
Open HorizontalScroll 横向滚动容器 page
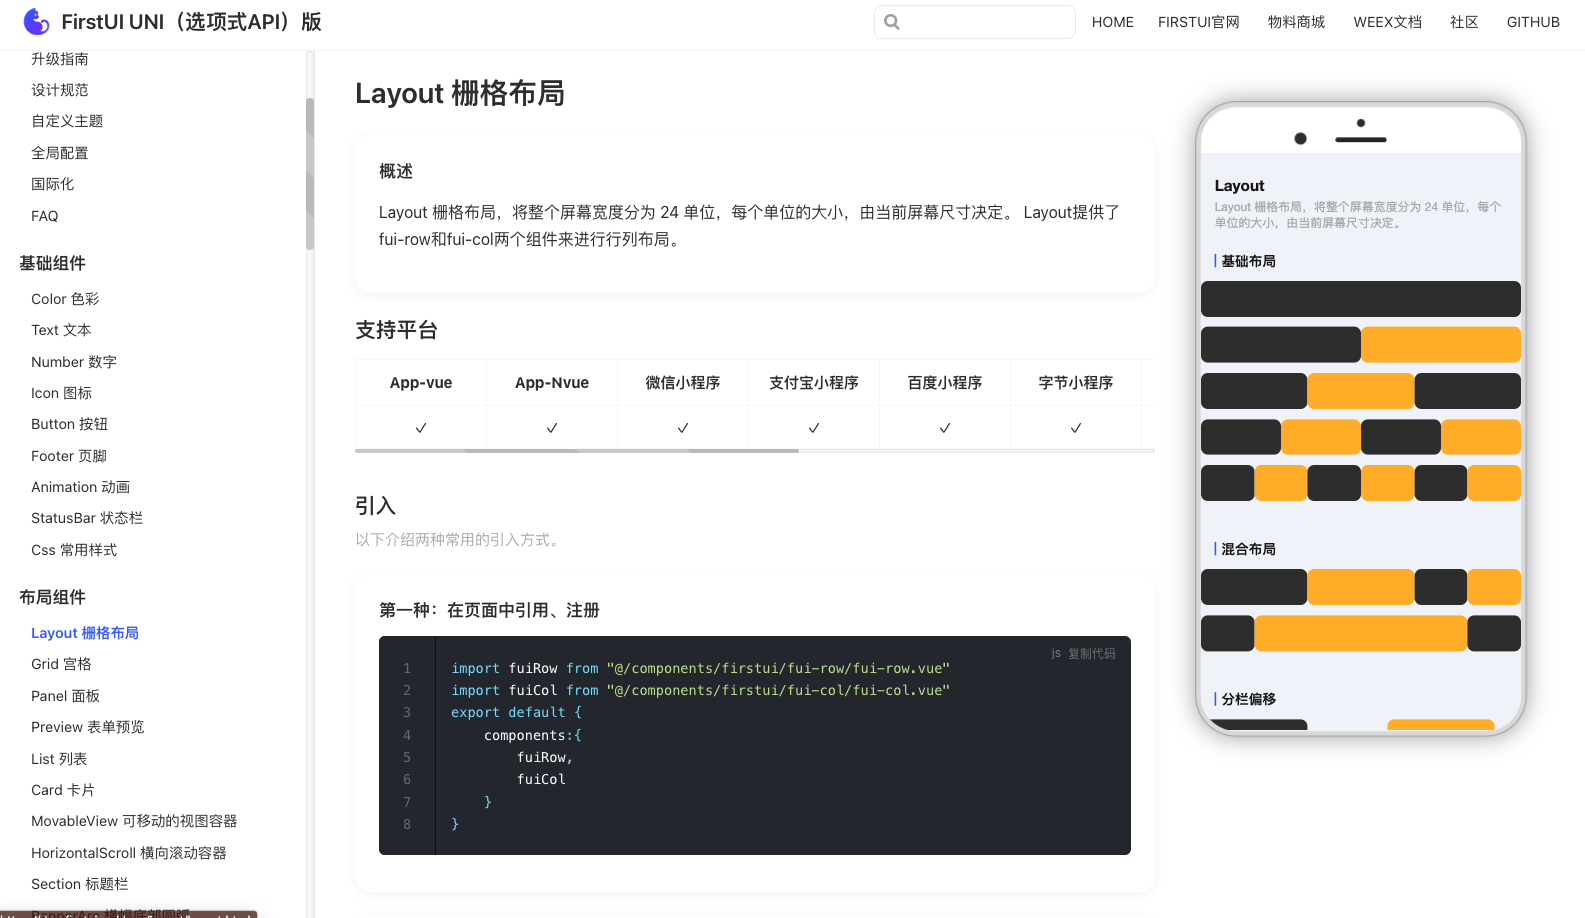pyautogui.click(x=129, y=853)
